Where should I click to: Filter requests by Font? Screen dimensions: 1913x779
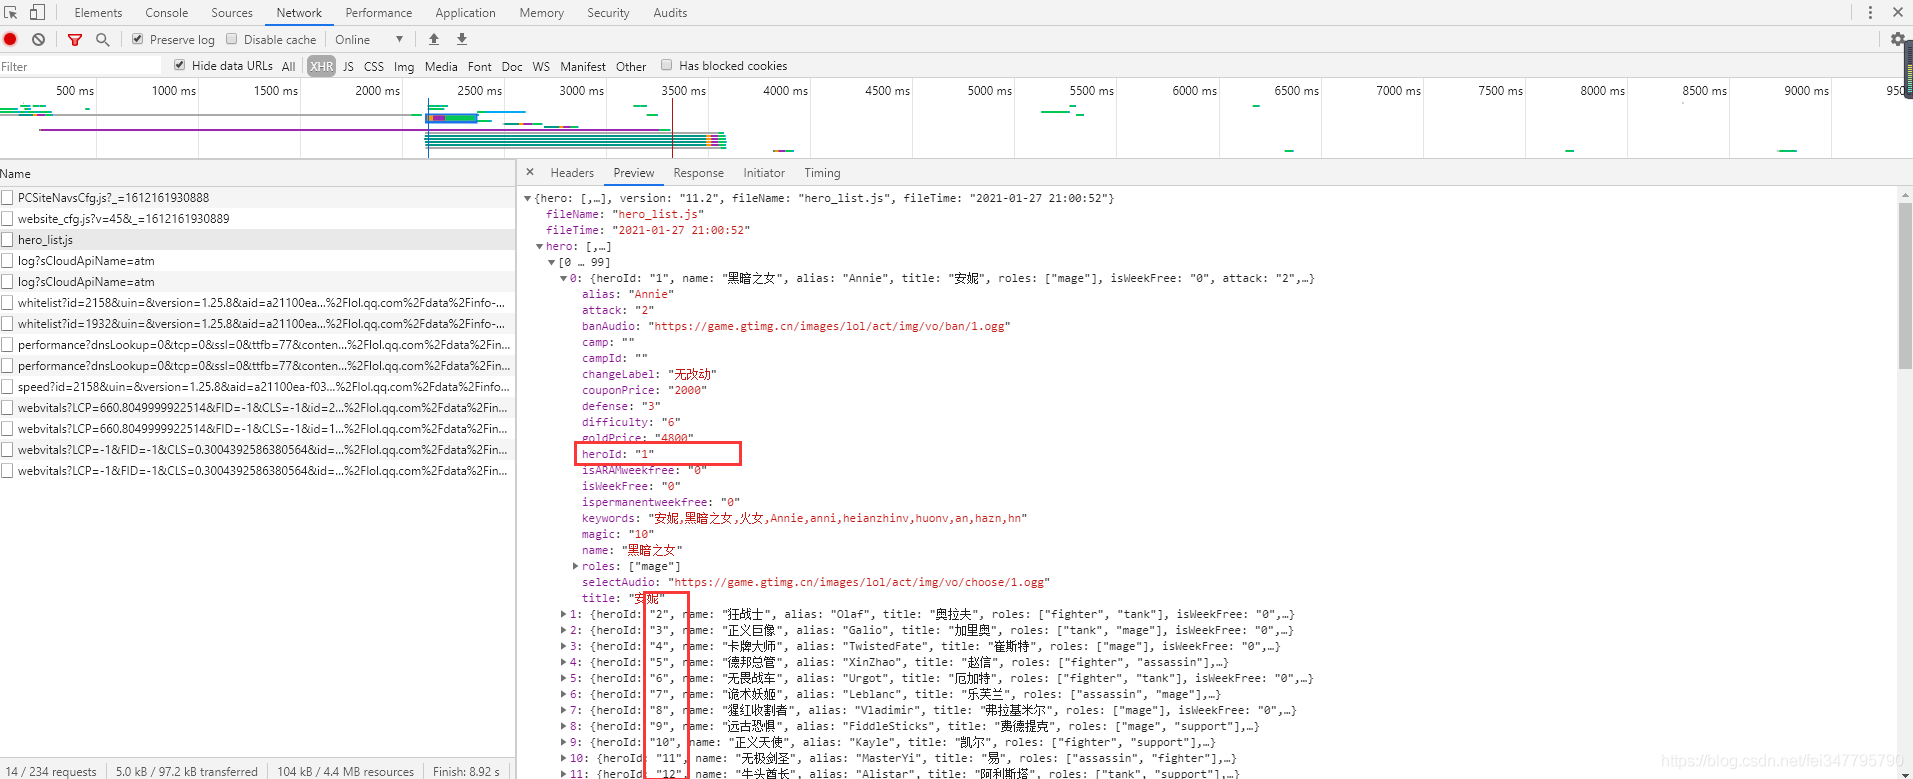point(480,66)
